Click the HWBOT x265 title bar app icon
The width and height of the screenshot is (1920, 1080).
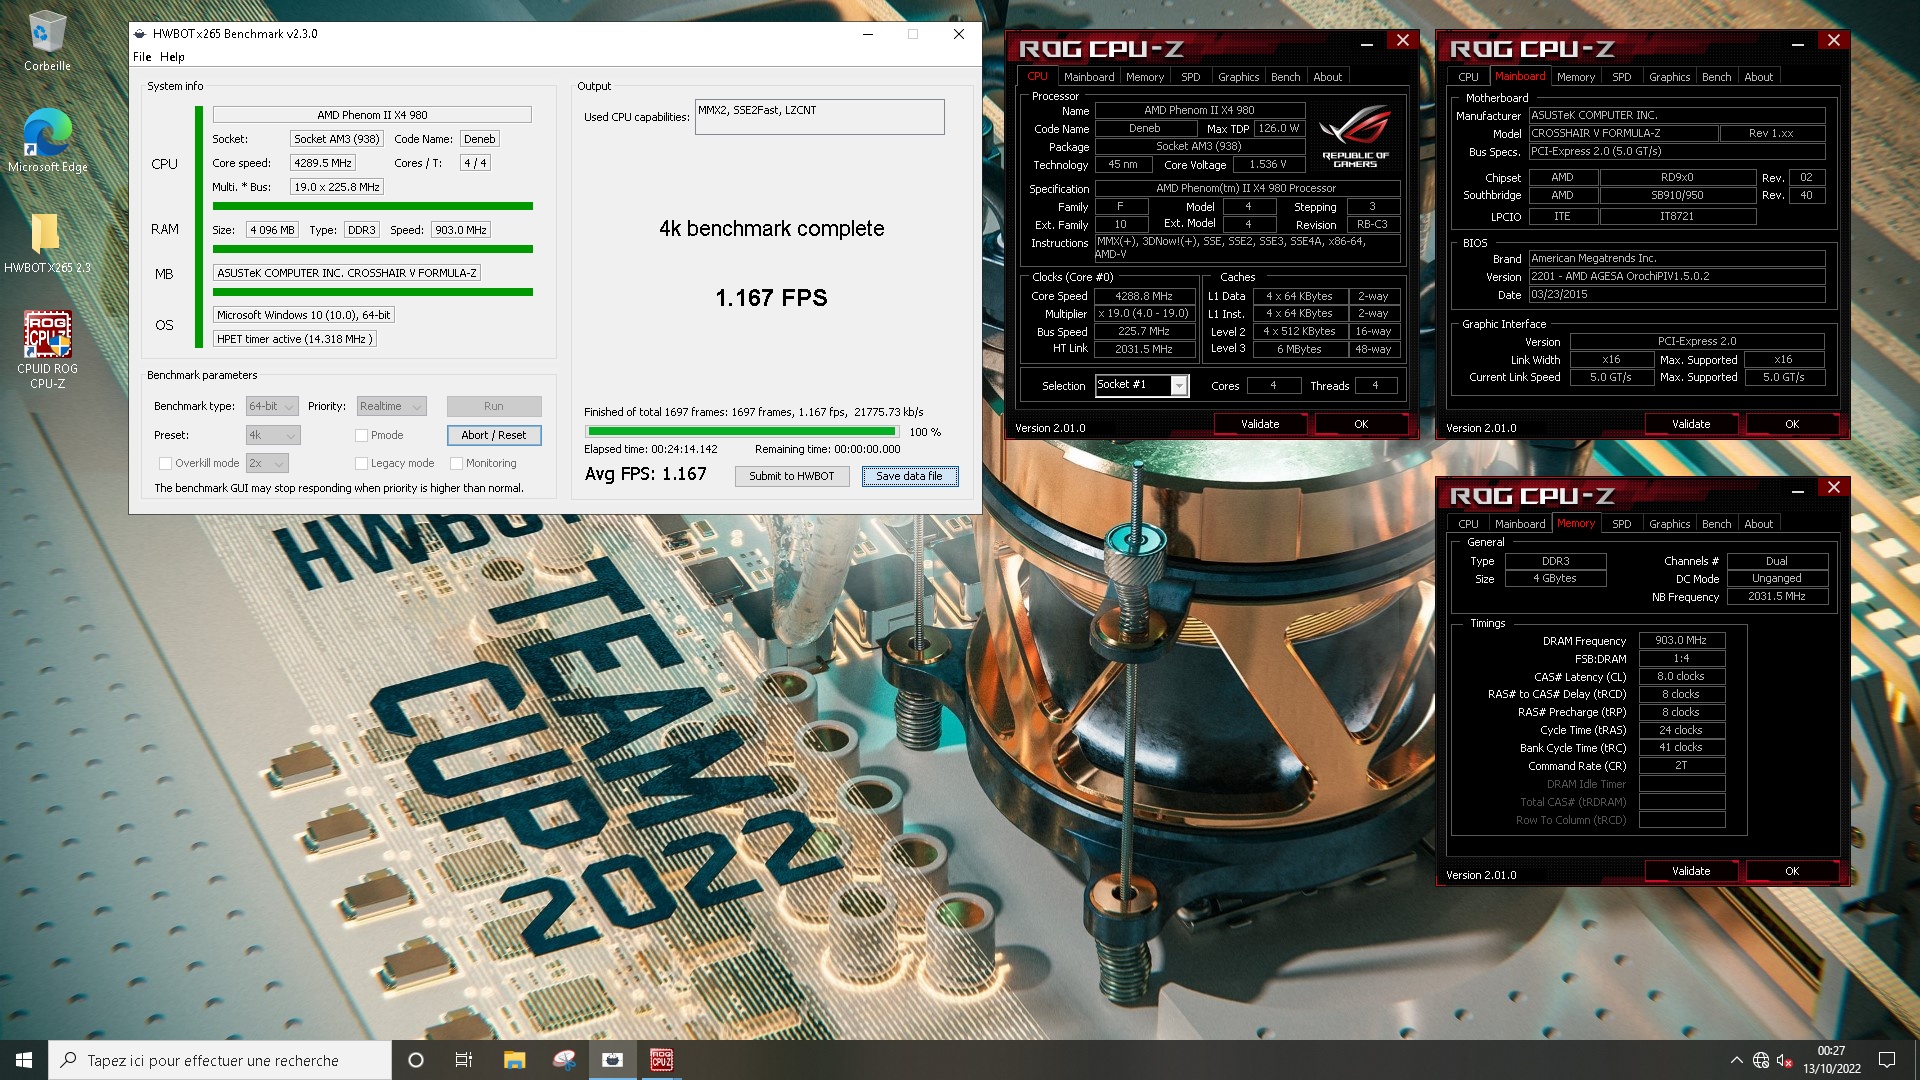point(140,34)
